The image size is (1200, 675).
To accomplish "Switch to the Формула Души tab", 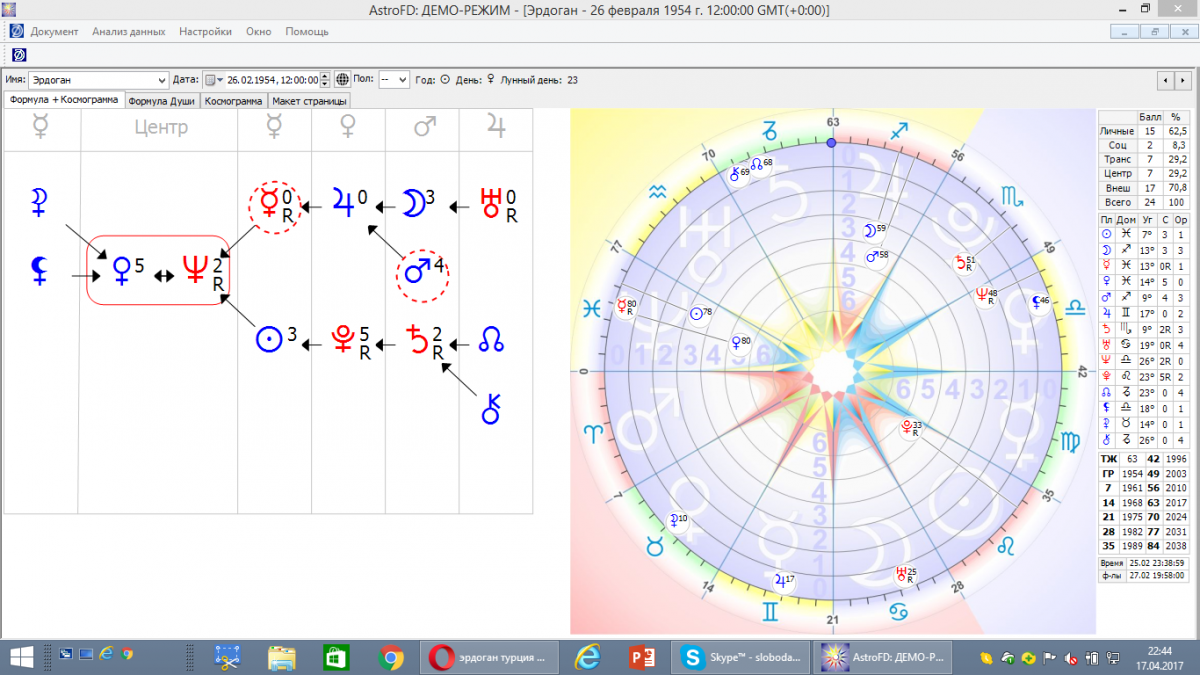I will click(162, 101).
